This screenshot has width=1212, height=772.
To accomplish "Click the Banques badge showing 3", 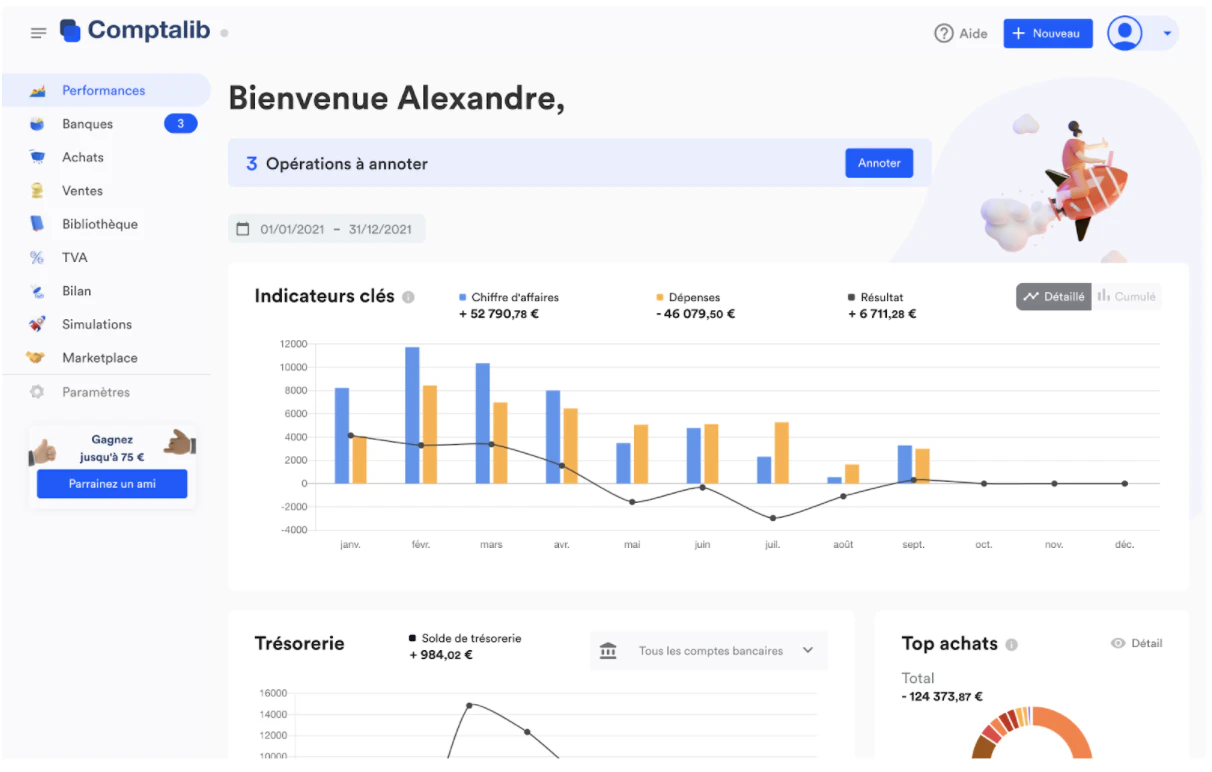I will [x=181, y=124].
